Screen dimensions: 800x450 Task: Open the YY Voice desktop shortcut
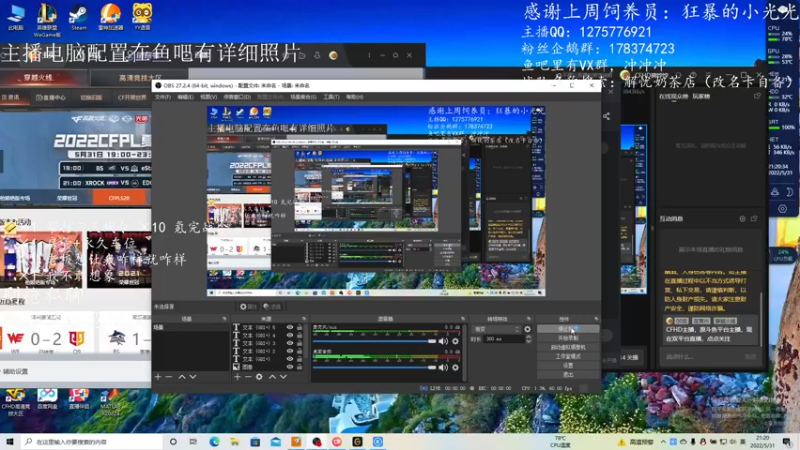[x=142, y=17]
